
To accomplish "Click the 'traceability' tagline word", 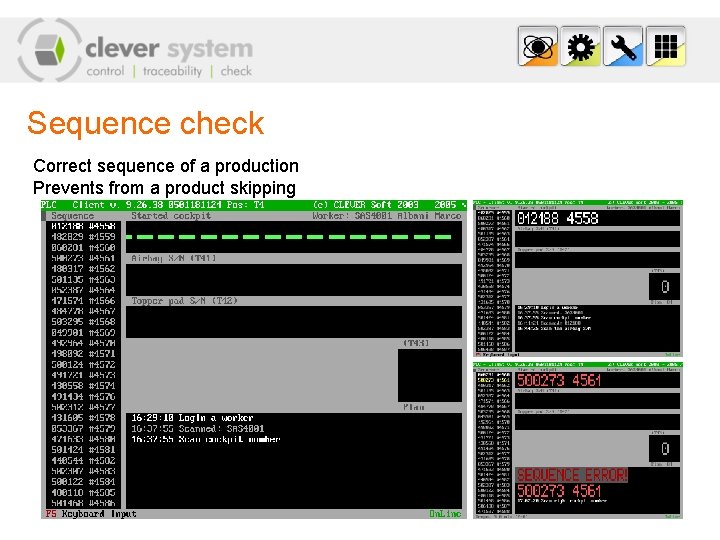I will [172, 71].
